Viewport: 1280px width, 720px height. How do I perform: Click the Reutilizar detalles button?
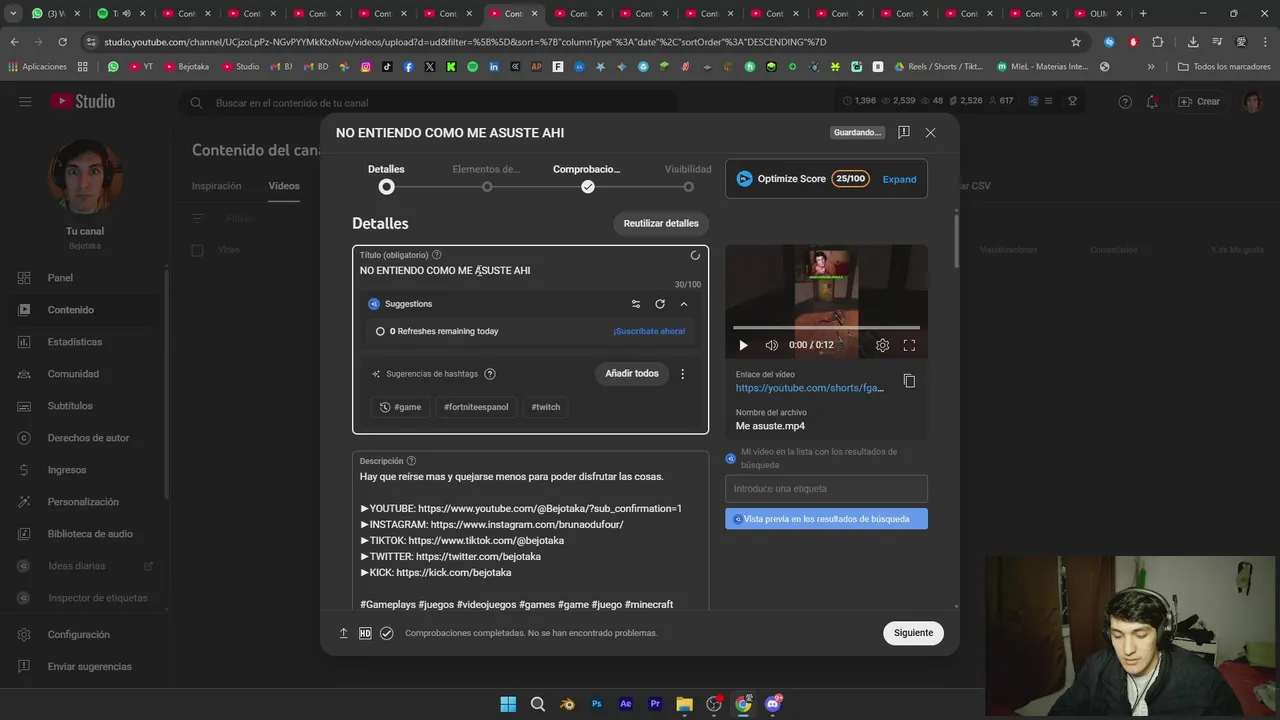point(661,223)
